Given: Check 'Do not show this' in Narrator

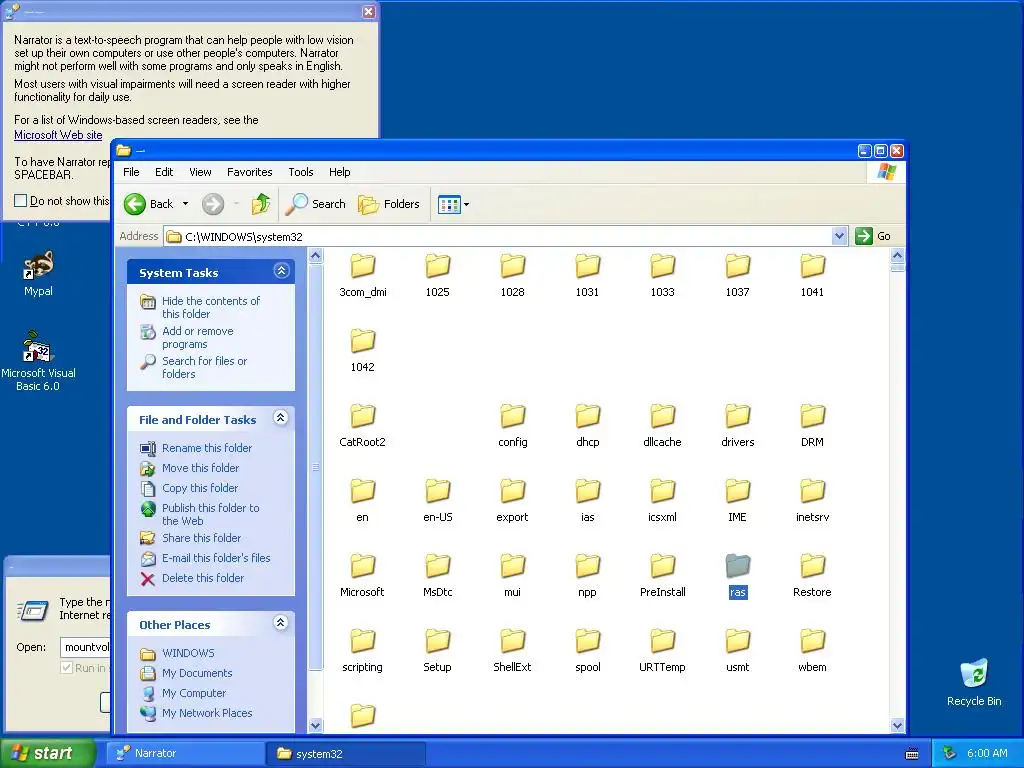Looking at the screenshot, I should pos(21,200).
